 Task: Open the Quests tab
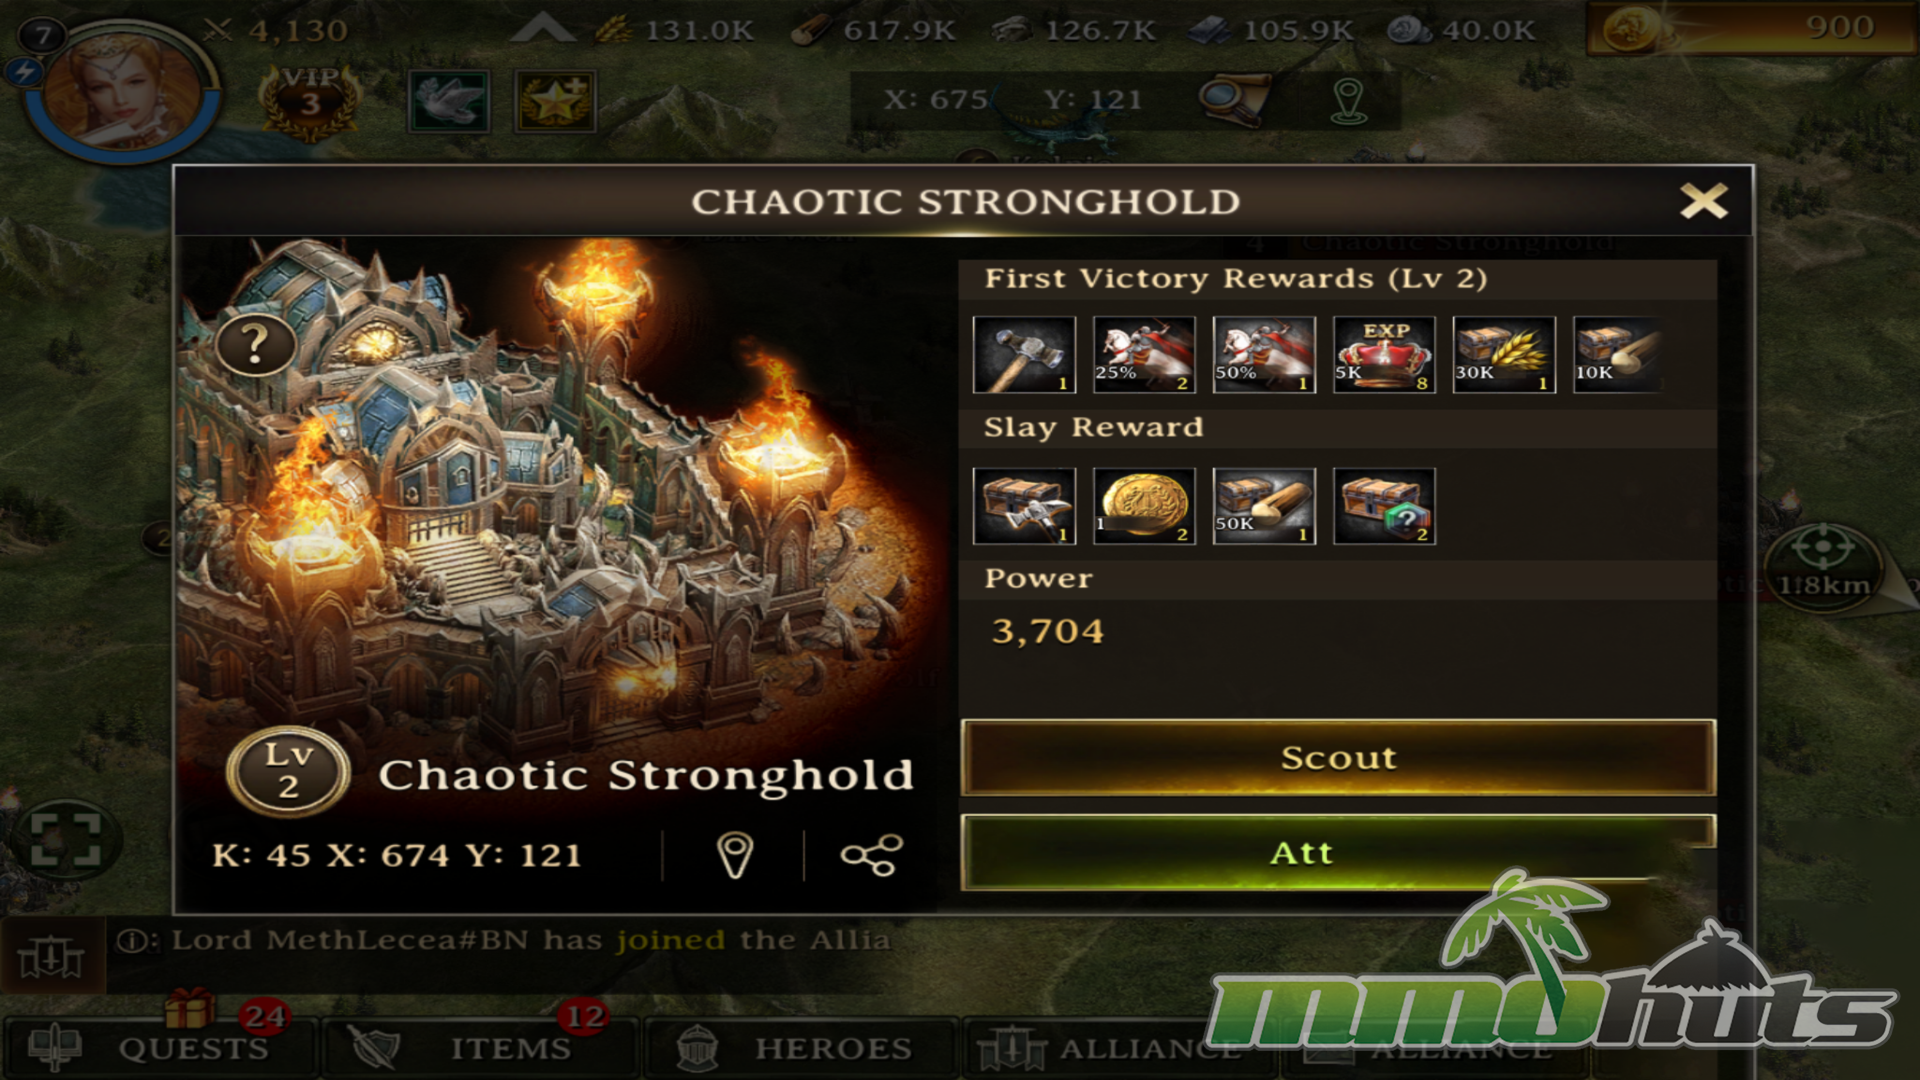point(160,1048)
